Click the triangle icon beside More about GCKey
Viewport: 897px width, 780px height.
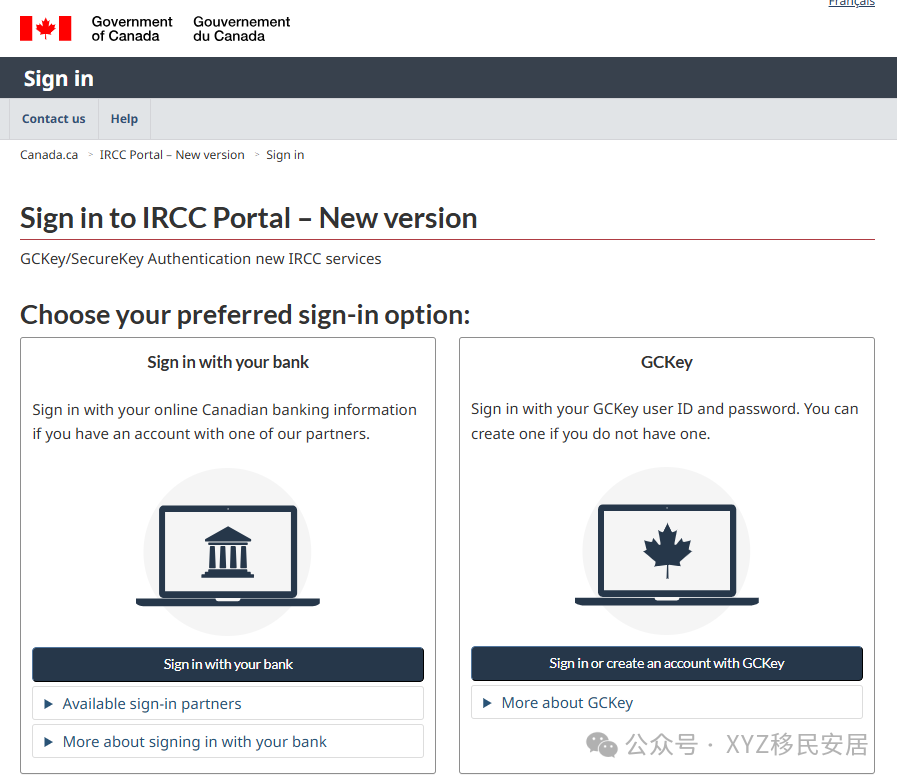487,703
